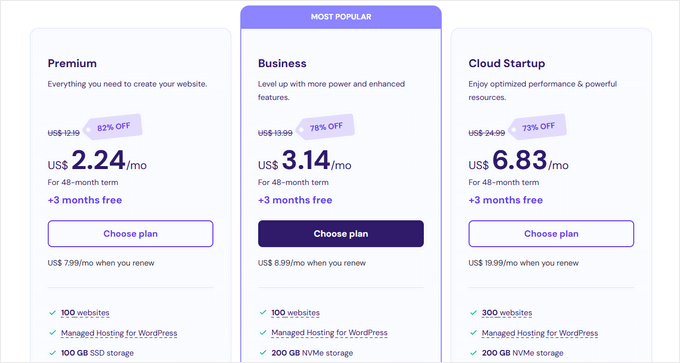The width and height of the screenshot is (680, 363).
Task: Click the Premium plan heading
Action: (72, 63)
